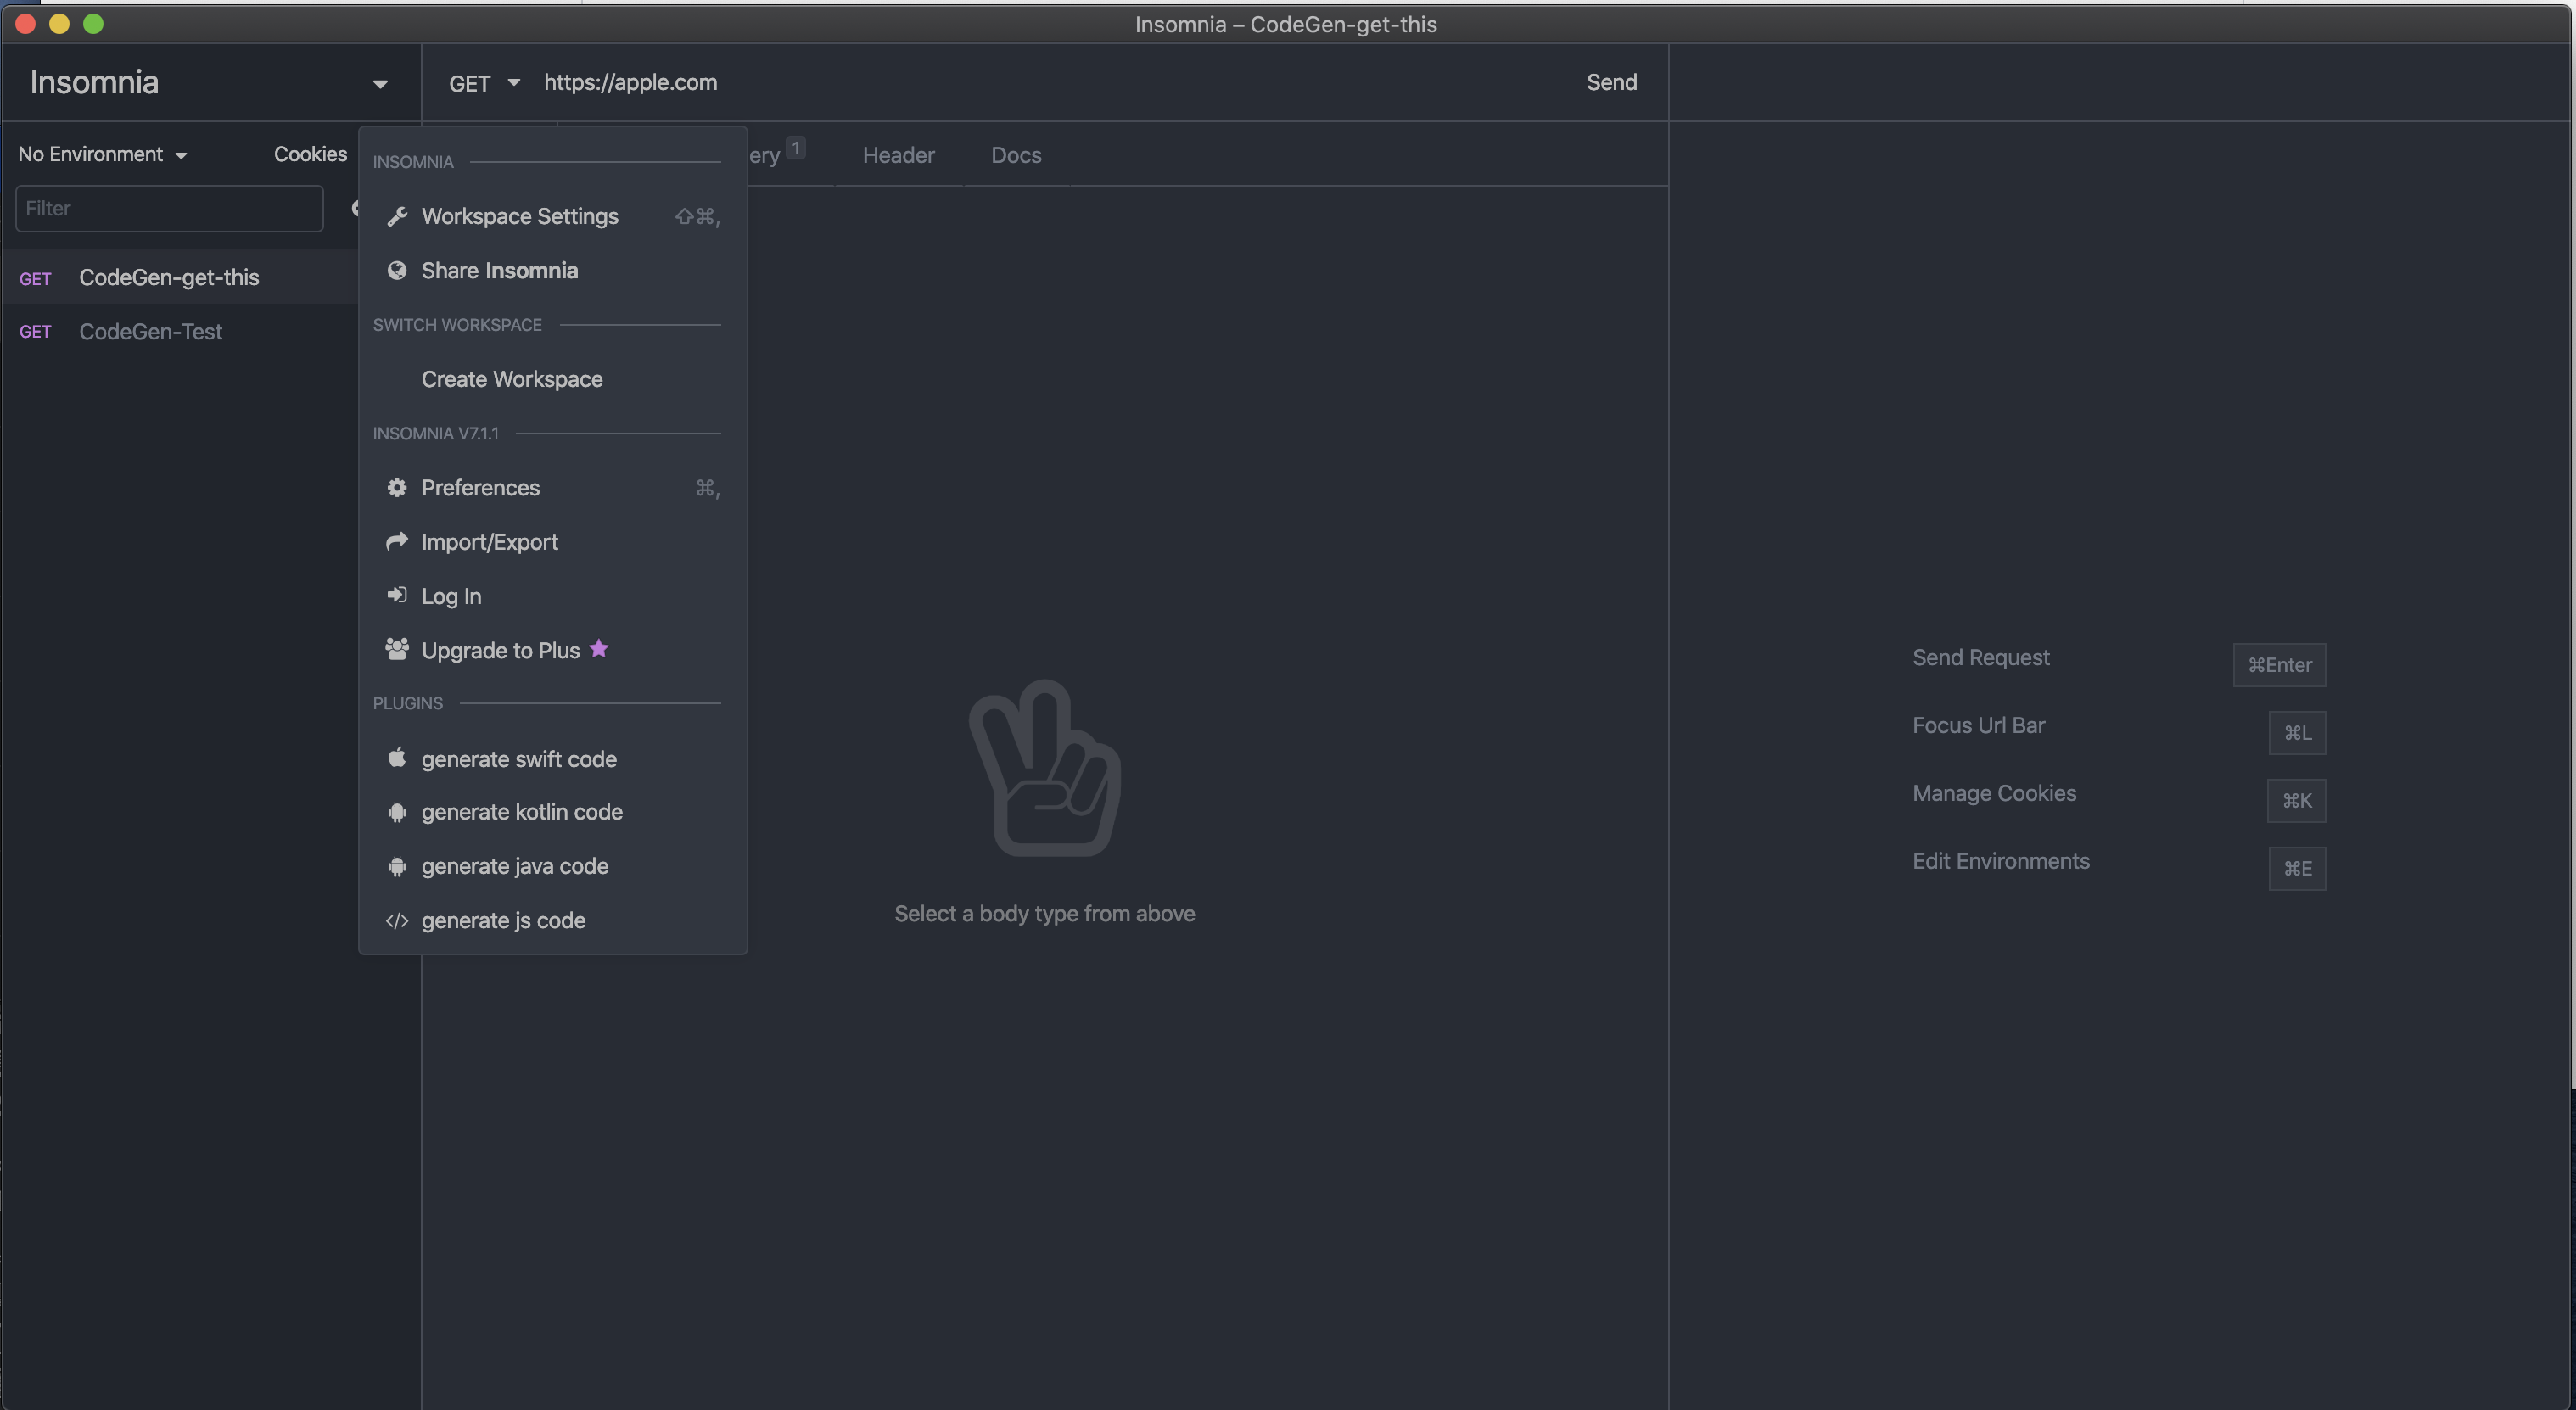Click the Log In icon
2576x1410 pixels.
[x=395, y=596]
